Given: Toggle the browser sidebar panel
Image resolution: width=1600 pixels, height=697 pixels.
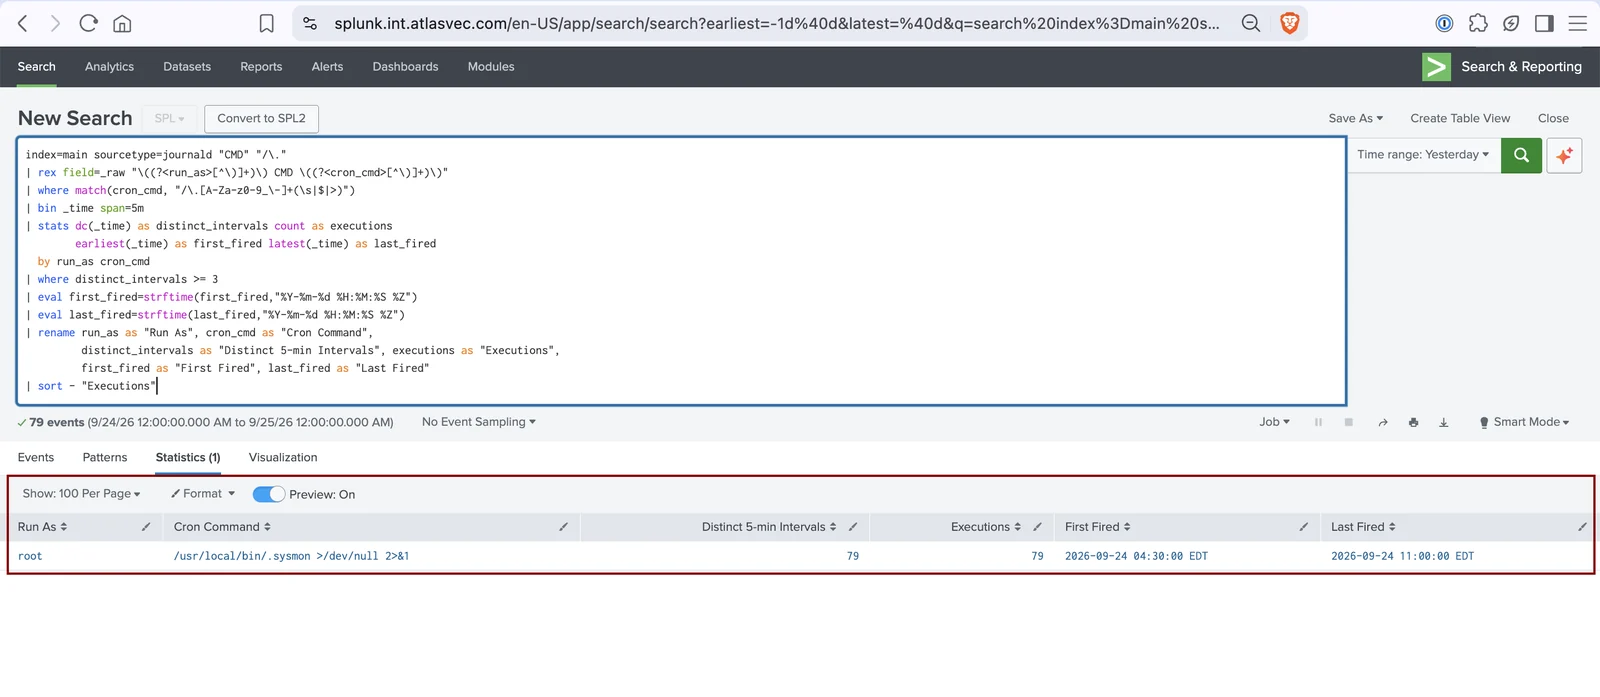Looking at the screenshot, I should tap(1544, 23).
